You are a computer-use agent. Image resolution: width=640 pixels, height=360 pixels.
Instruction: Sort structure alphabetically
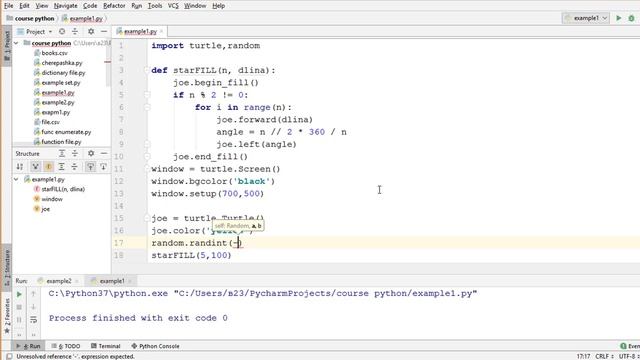(20, 167)
